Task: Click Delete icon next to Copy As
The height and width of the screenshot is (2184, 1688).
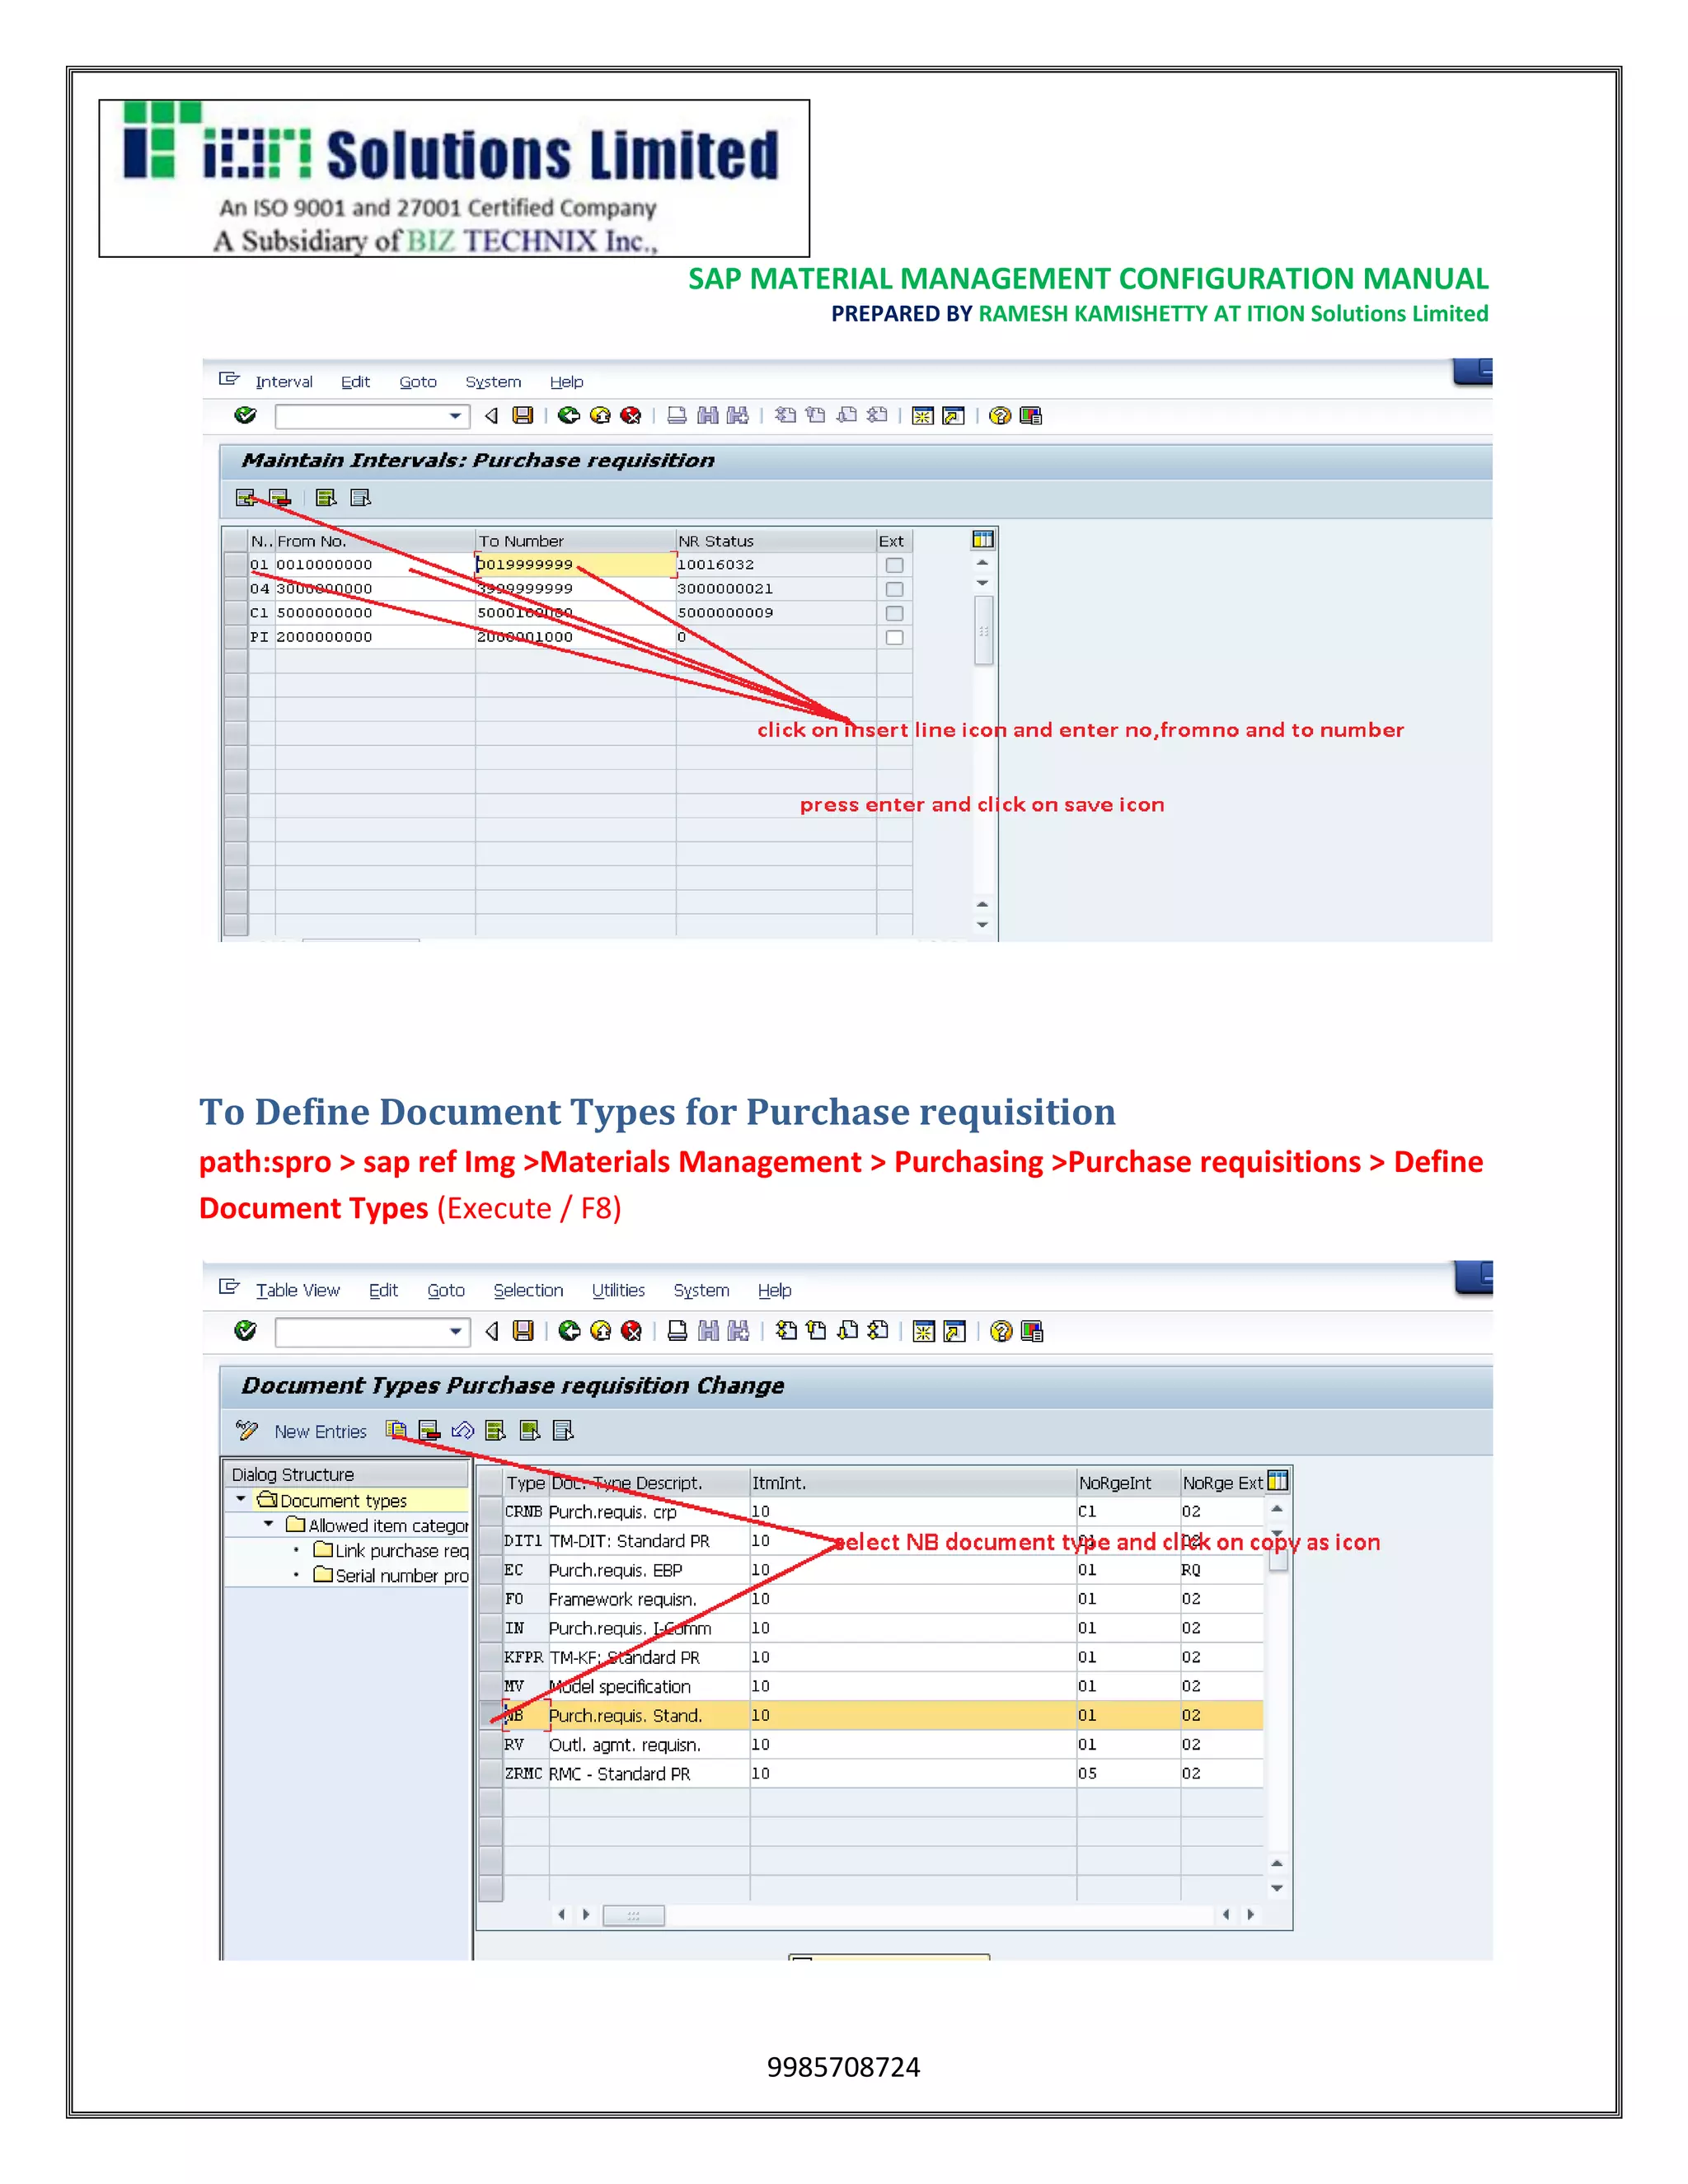Action: (429, 1430)
